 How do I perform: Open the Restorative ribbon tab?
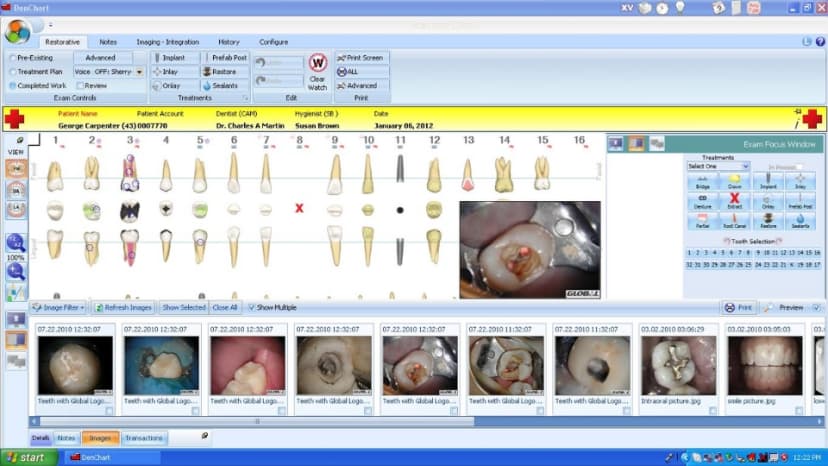(x=62, y=42)
